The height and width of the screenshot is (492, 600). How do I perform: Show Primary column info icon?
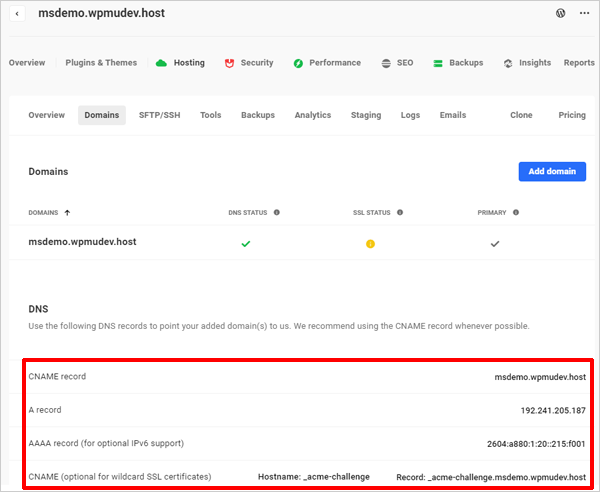[516, 212]
